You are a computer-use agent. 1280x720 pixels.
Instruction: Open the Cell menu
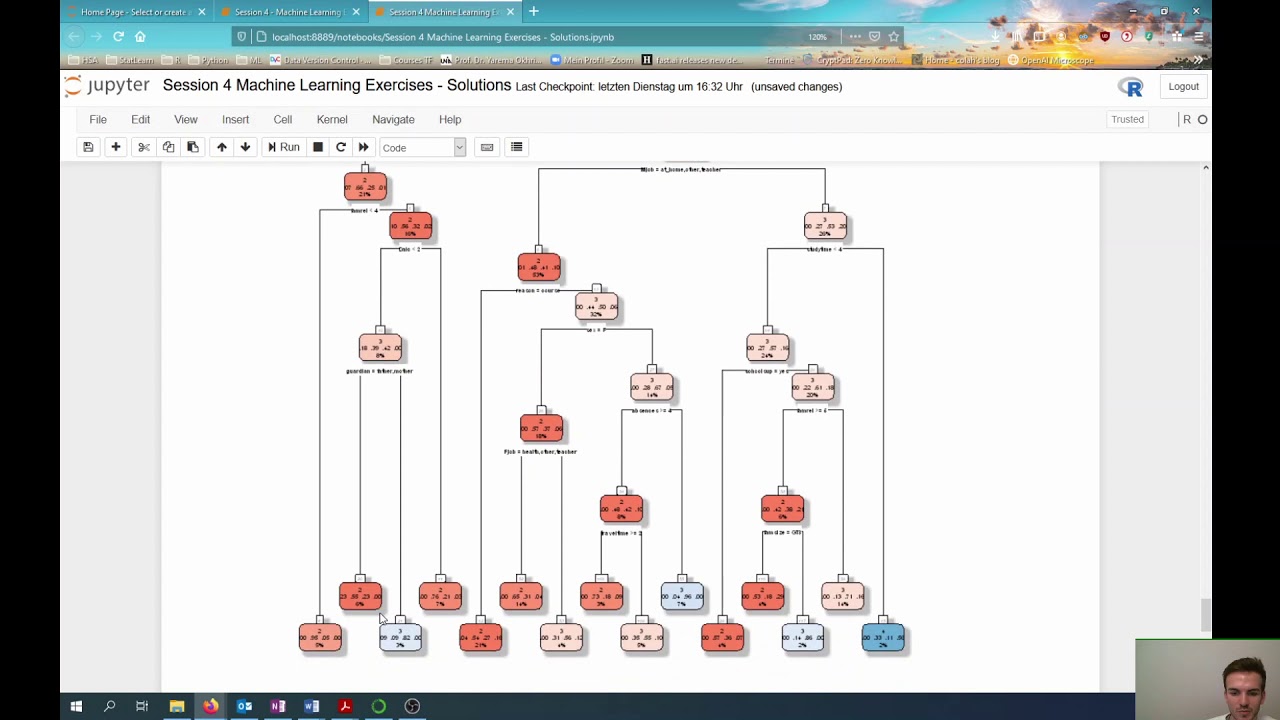tap(283, 119)
